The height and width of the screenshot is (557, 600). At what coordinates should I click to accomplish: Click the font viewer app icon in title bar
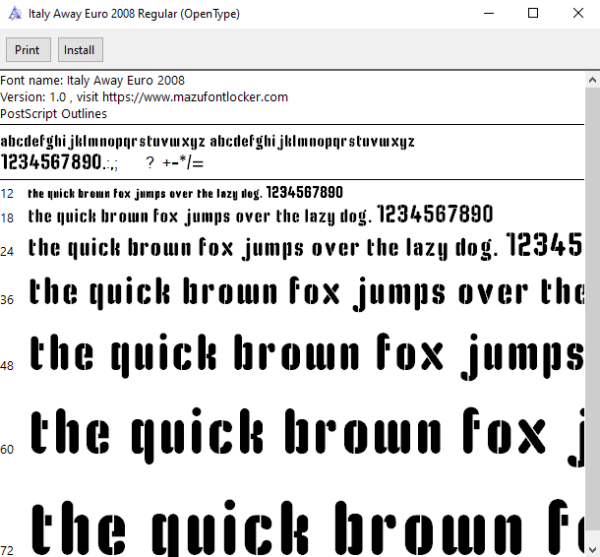click(15, 14)
